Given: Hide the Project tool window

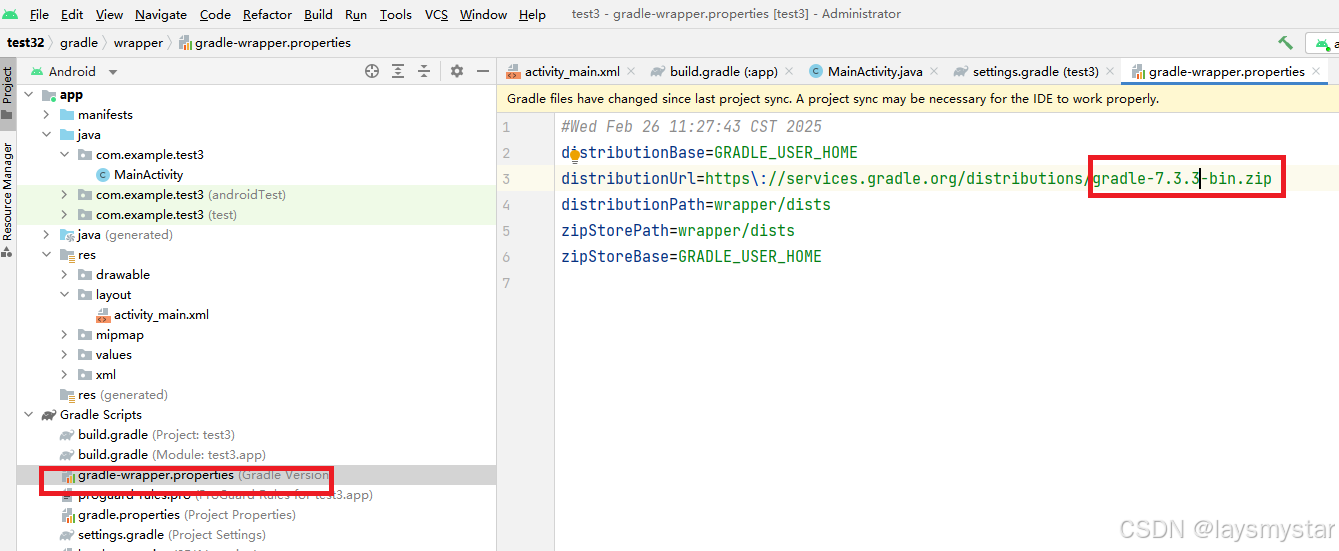Looking at the screenshot, I should [x=483, y=71].
